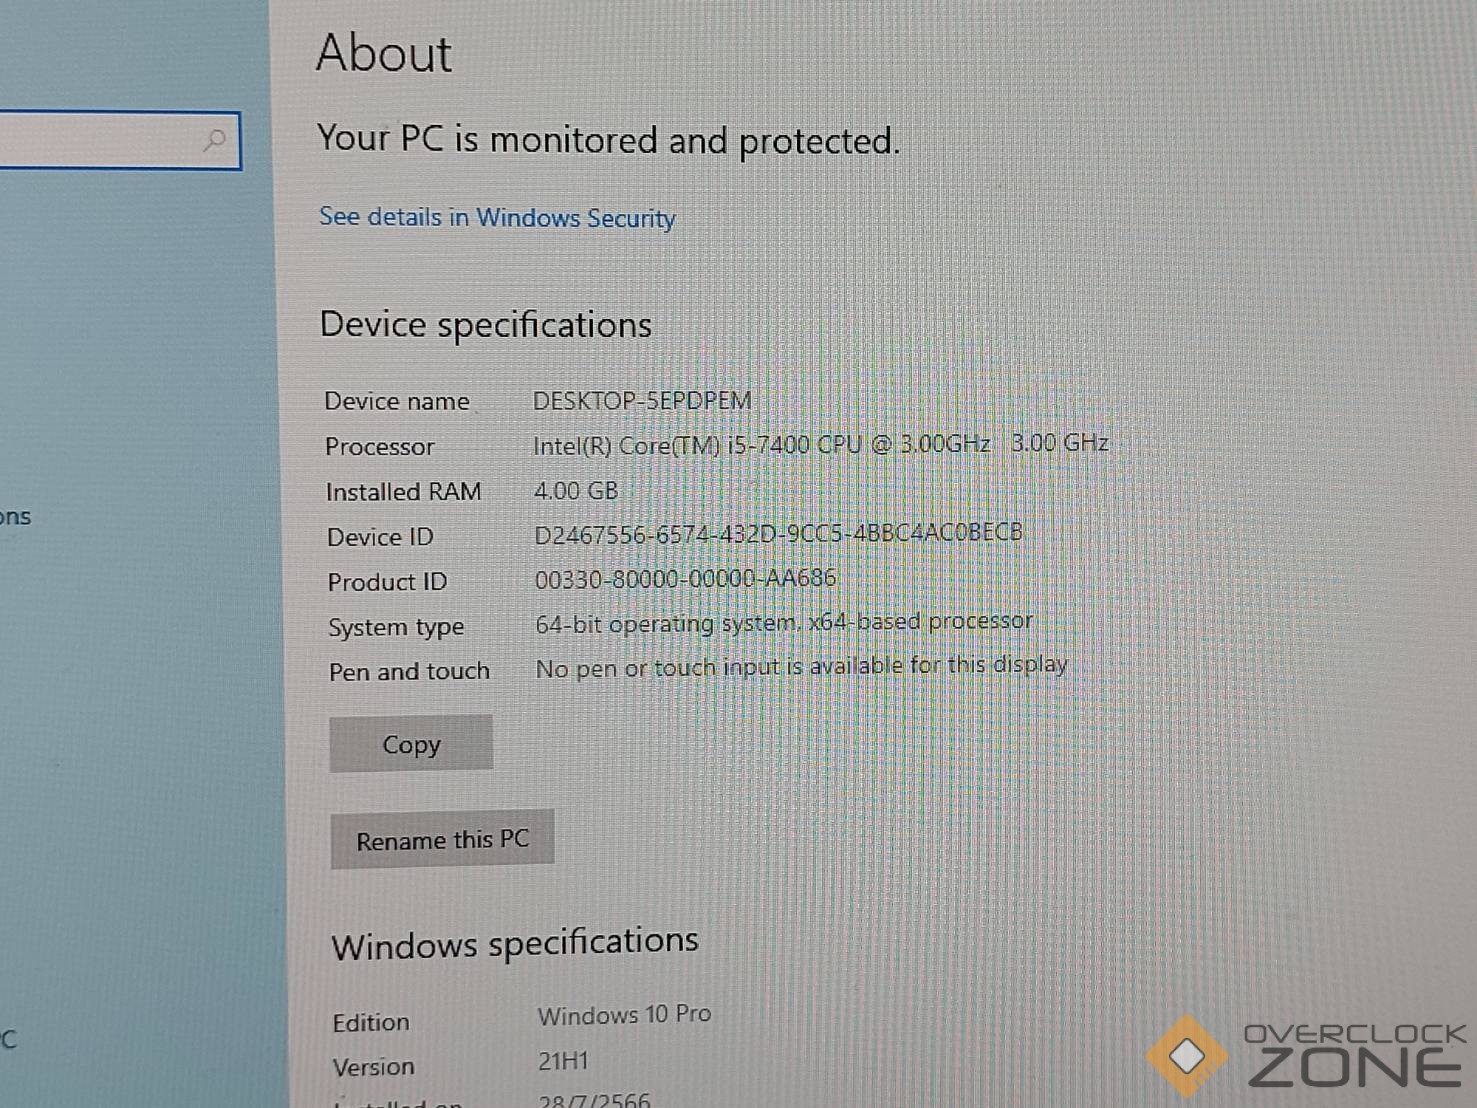1477x1108 pixels.
Task: Select the edition value Windows 10 Pro
Action: [624, 1015]
